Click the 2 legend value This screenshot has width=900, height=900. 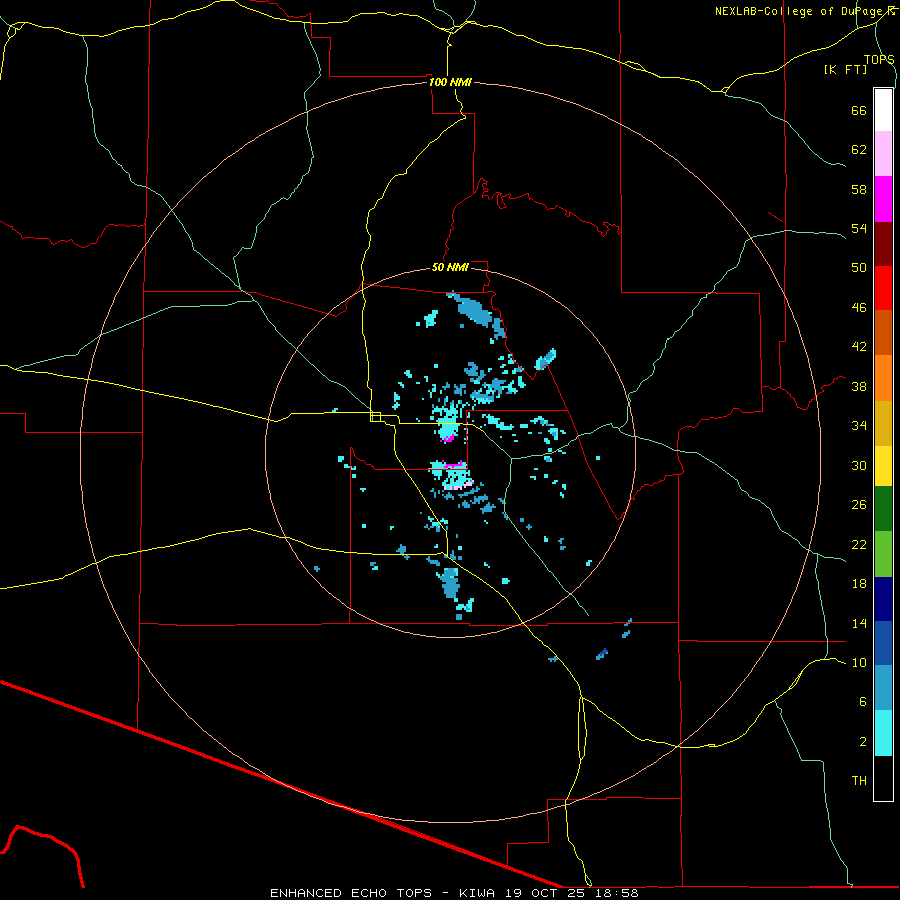coord(863,742)
